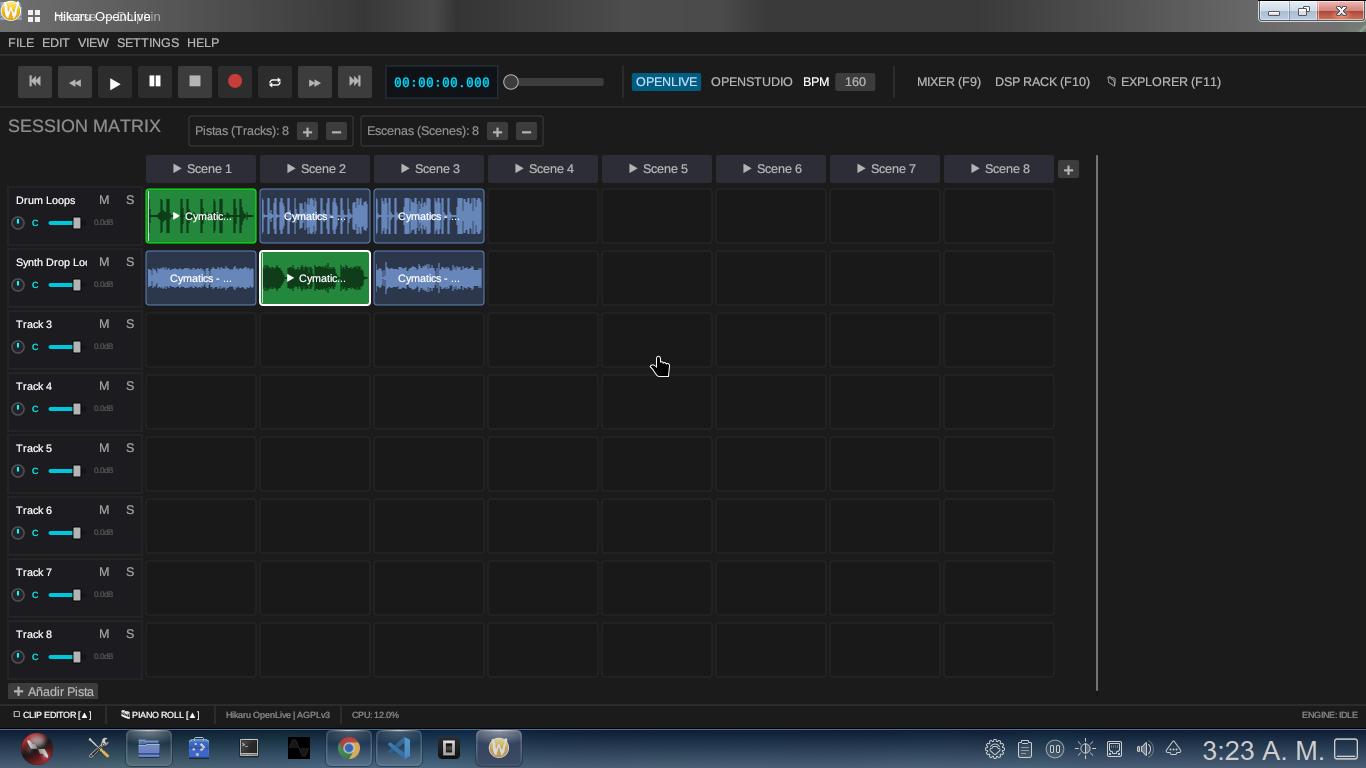This screenshot has height=768, width=1366.
Task: Click the transport position slider next to timecode
Action: click(x=554, y=82)
